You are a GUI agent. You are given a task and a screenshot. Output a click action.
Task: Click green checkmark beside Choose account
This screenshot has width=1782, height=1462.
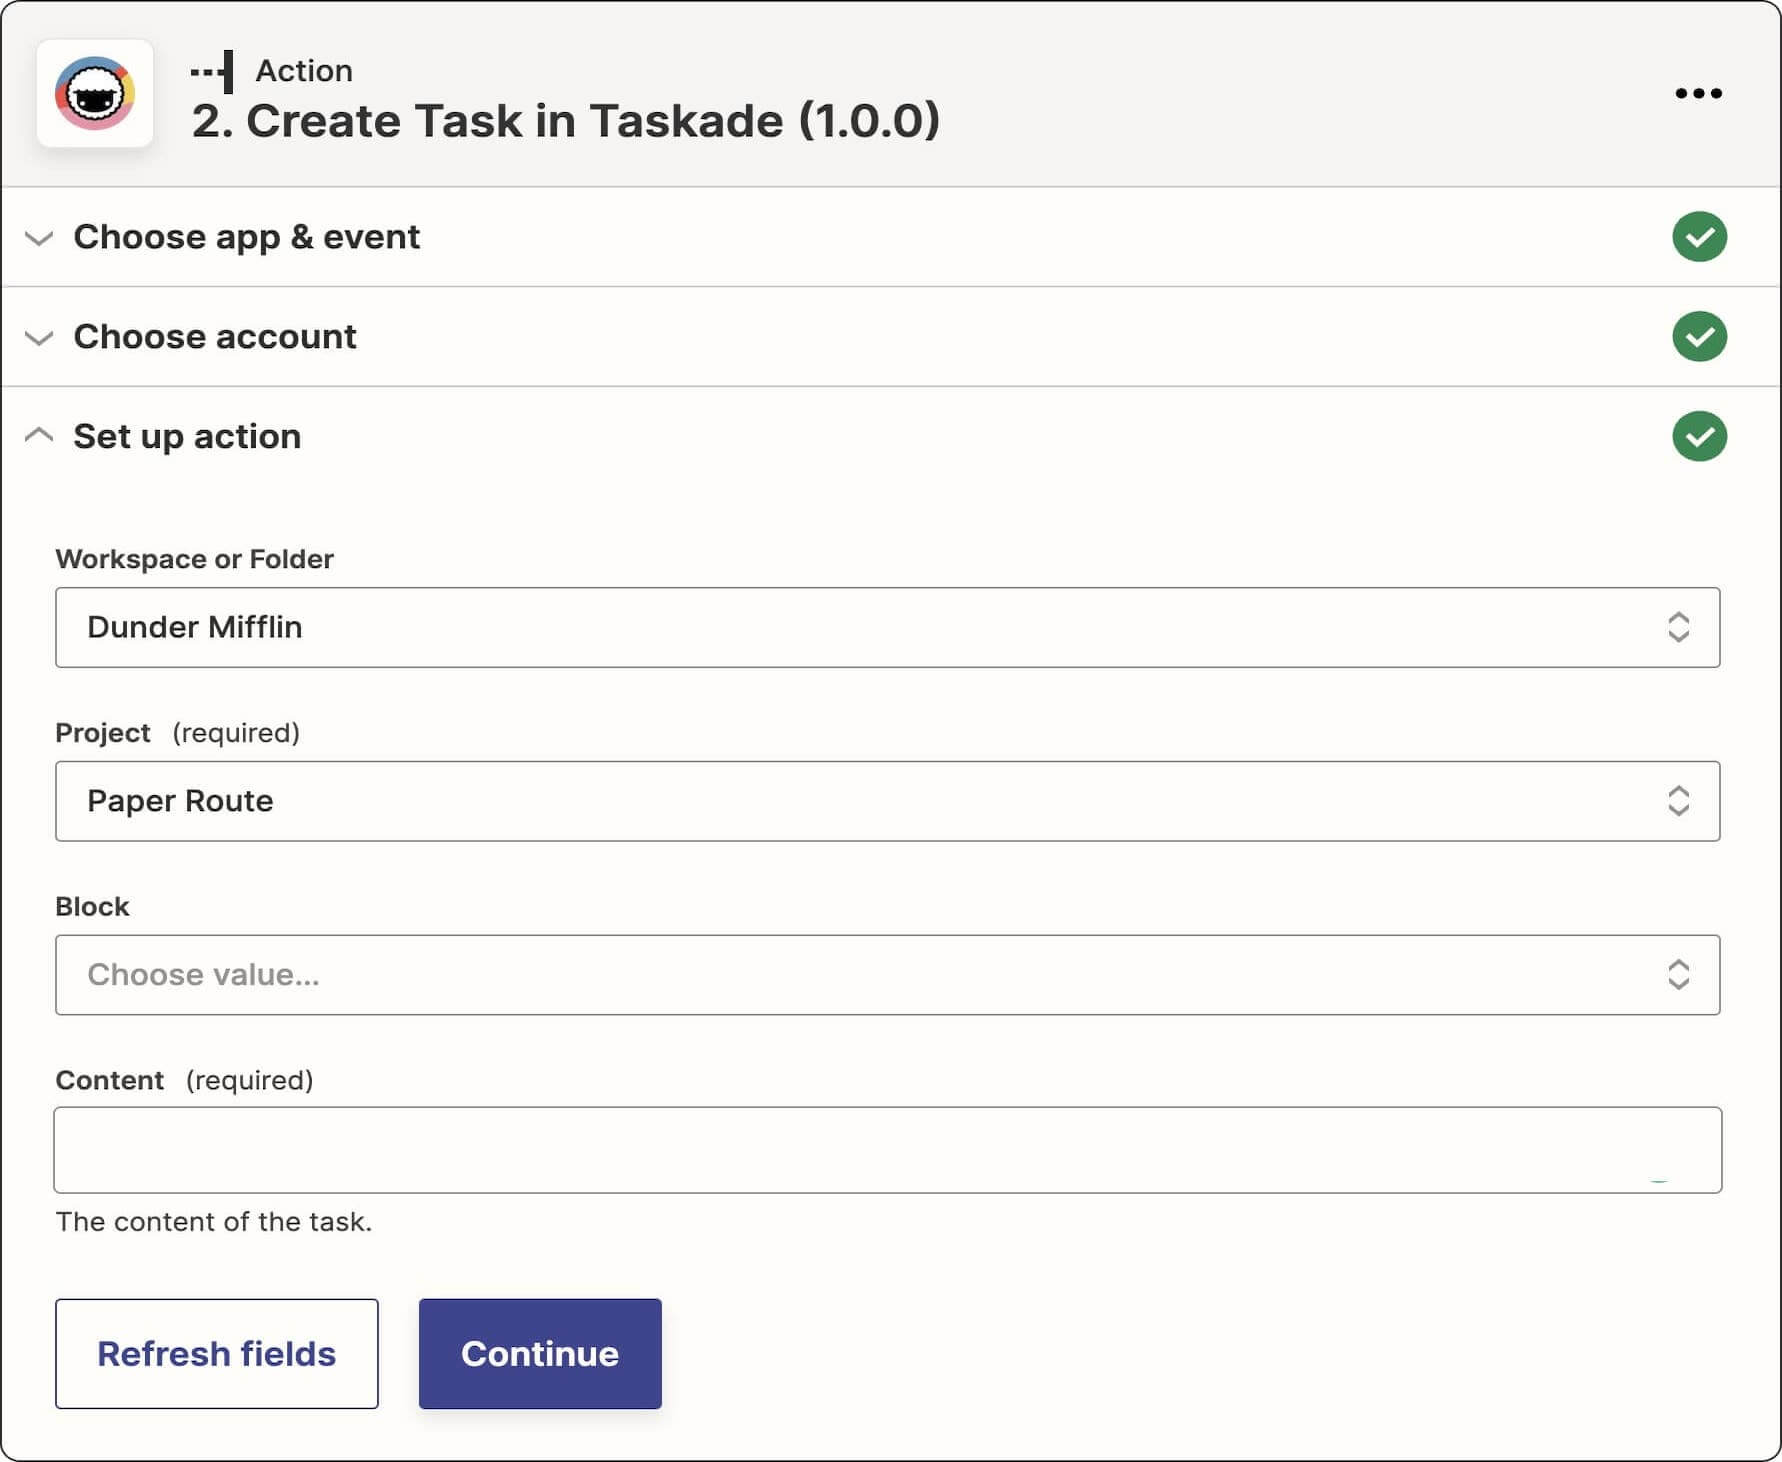click(1699, 337)
